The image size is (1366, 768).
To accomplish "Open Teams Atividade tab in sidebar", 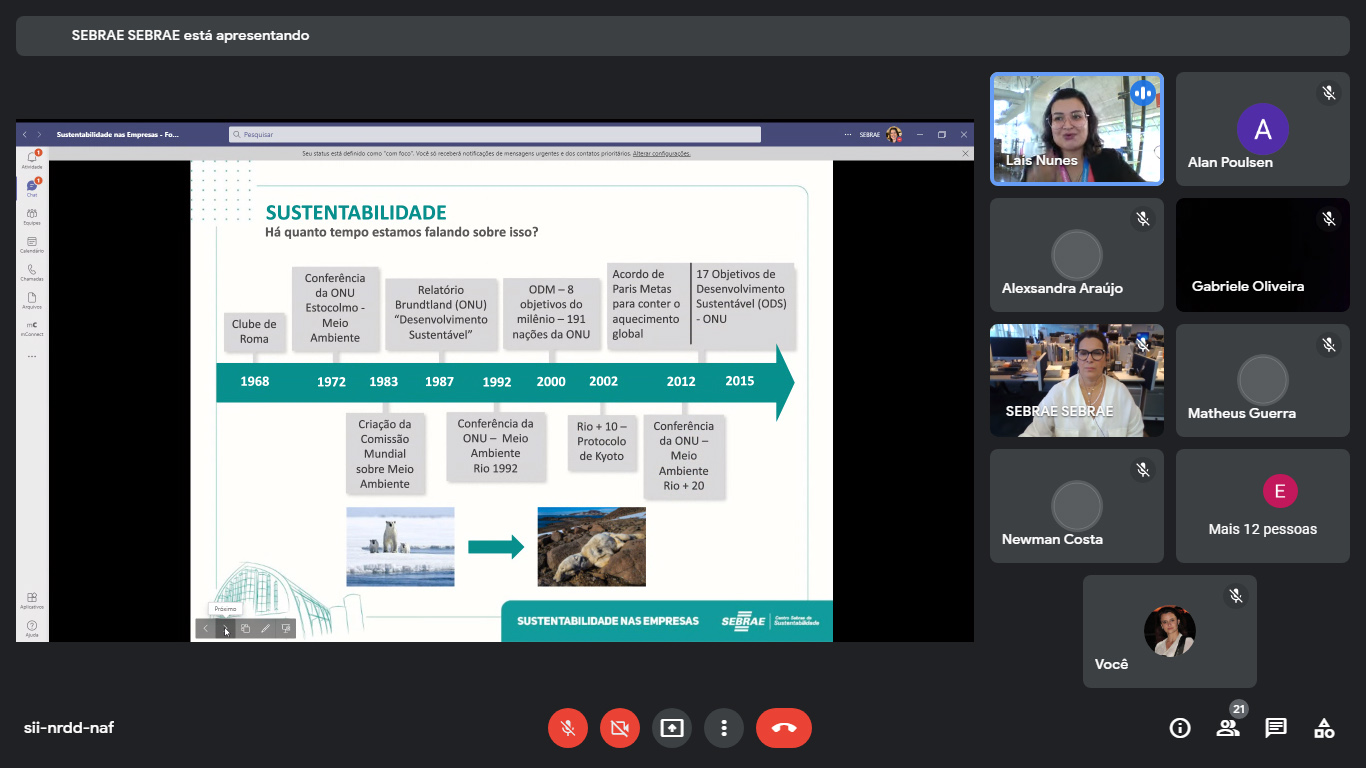I will tap(32, 160).
